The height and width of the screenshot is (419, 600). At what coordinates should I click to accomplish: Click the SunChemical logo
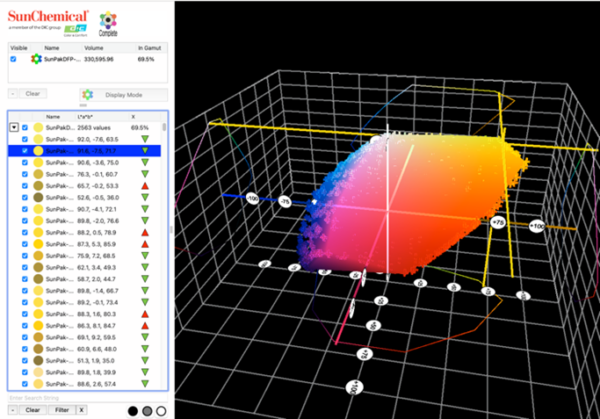tap(48, 17)
